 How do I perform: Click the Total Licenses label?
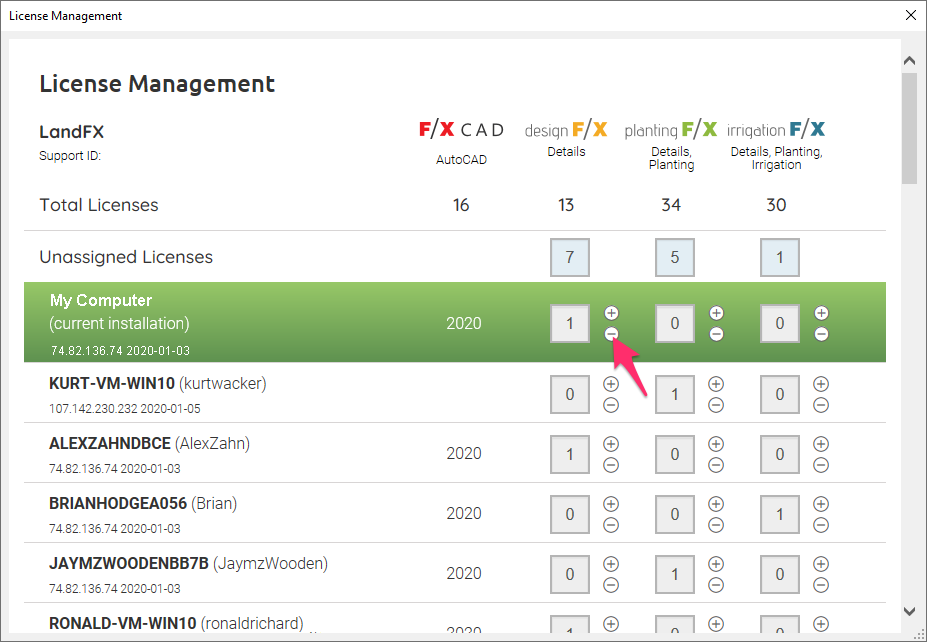click(x=99, y=205)
